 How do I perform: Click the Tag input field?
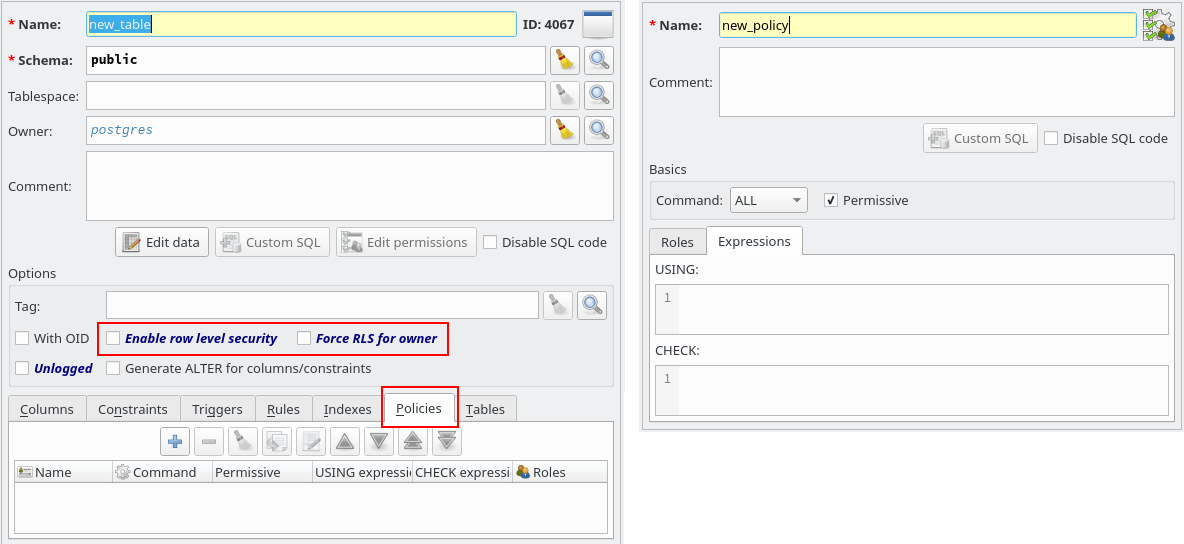pyautogui.click(x=322, y=305)
